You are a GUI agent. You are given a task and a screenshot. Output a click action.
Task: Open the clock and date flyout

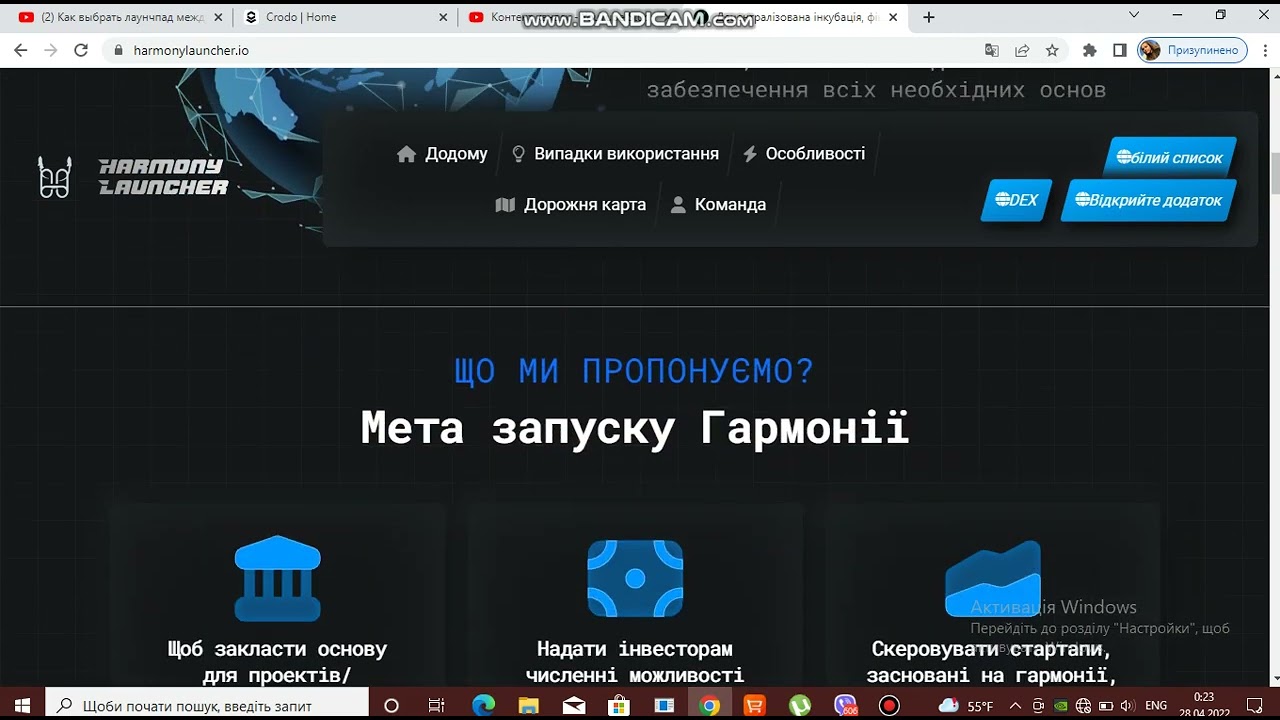(1204, 705)
